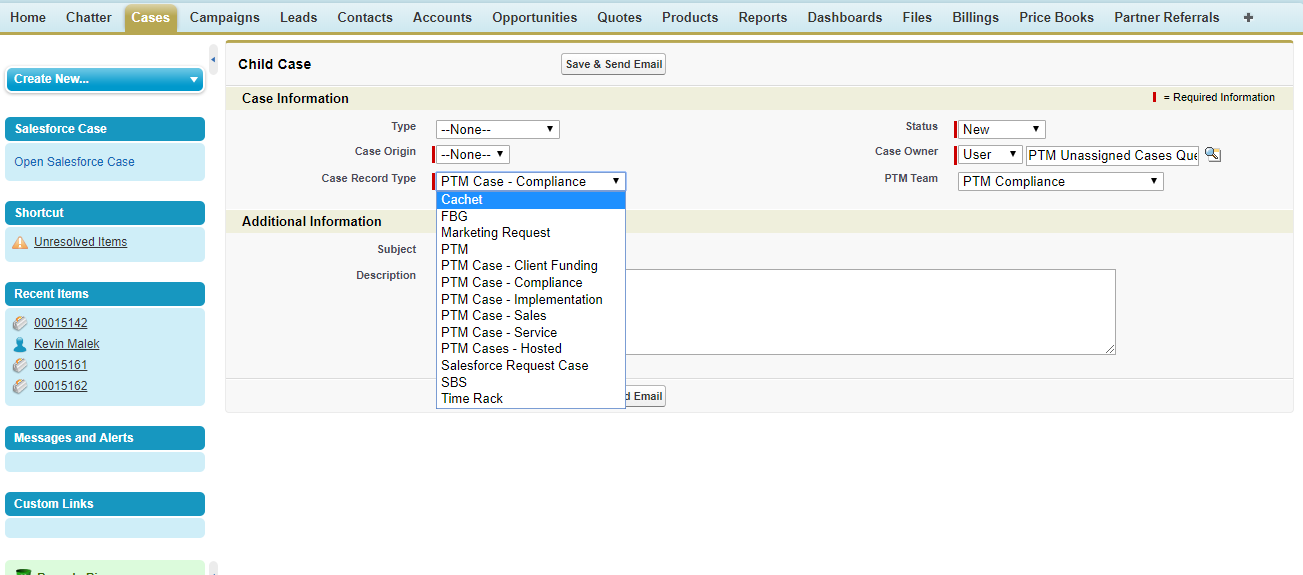Choose "PTM Case - Implementation" record type option
Viewport: 1303px width, 575px height.
point(521,299)
